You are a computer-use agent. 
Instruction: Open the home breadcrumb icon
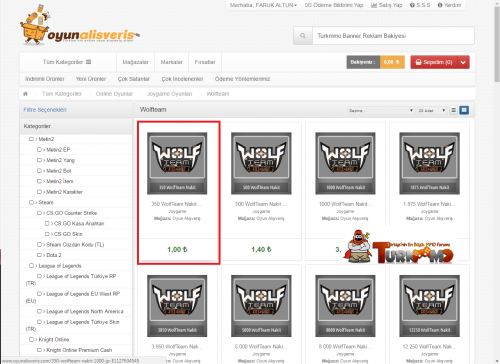(x=25, y=94)
